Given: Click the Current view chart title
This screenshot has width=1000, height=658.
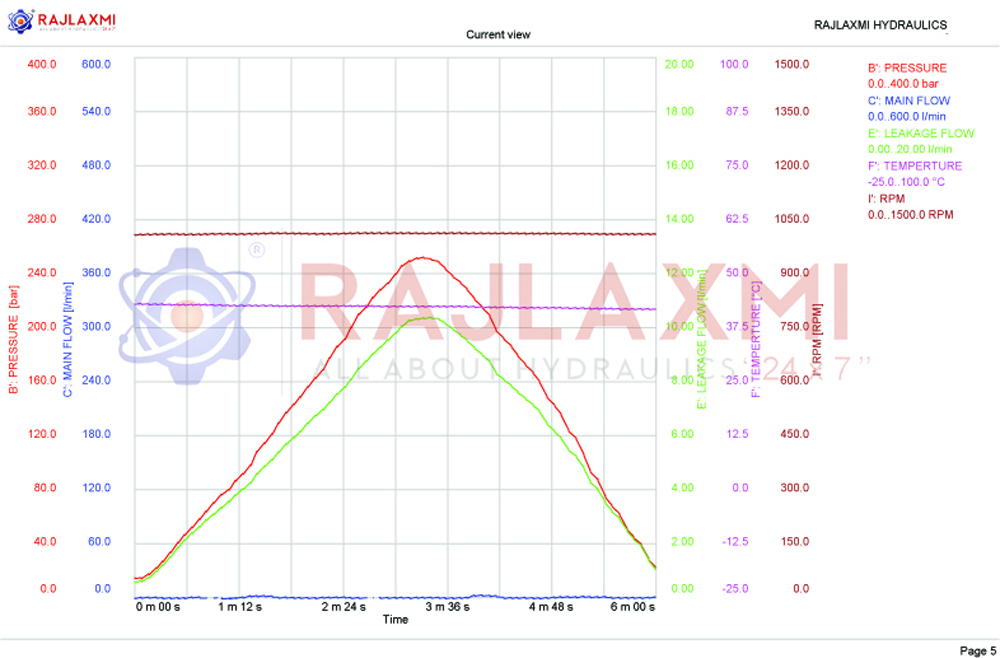Looking at the screenshot, I should [x=498, y=35].
